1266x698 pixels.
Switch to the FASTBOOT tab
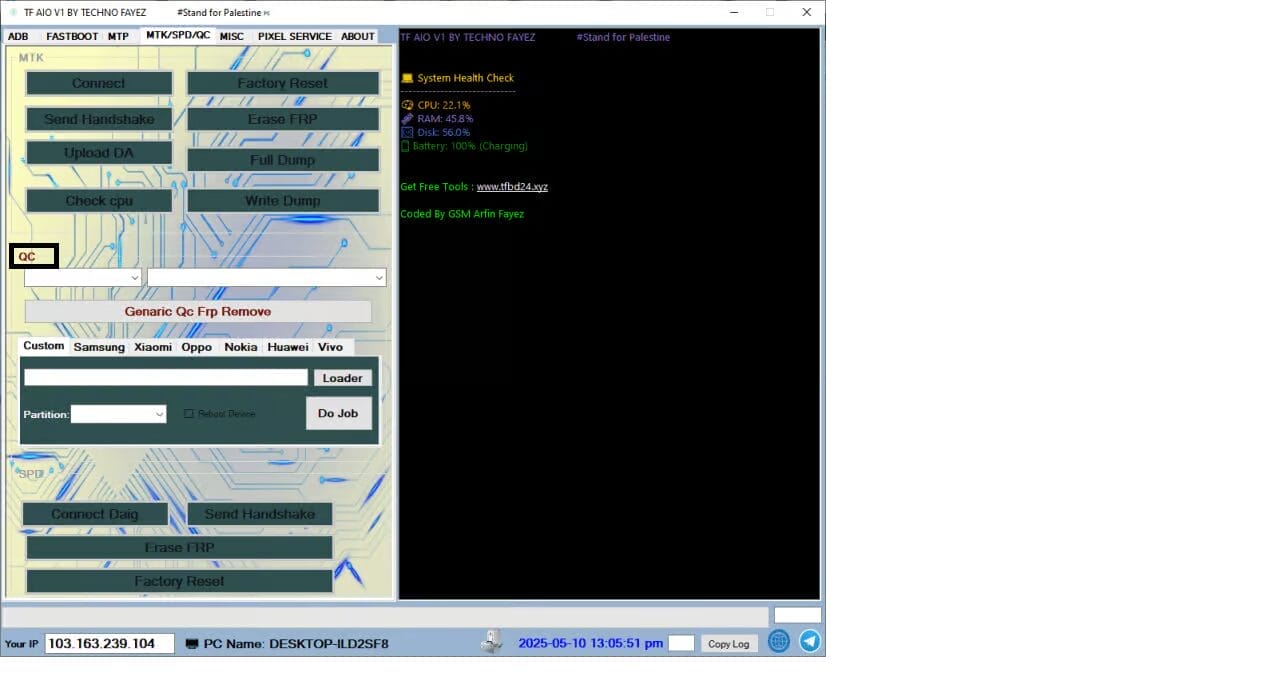(x=72, y=36)
